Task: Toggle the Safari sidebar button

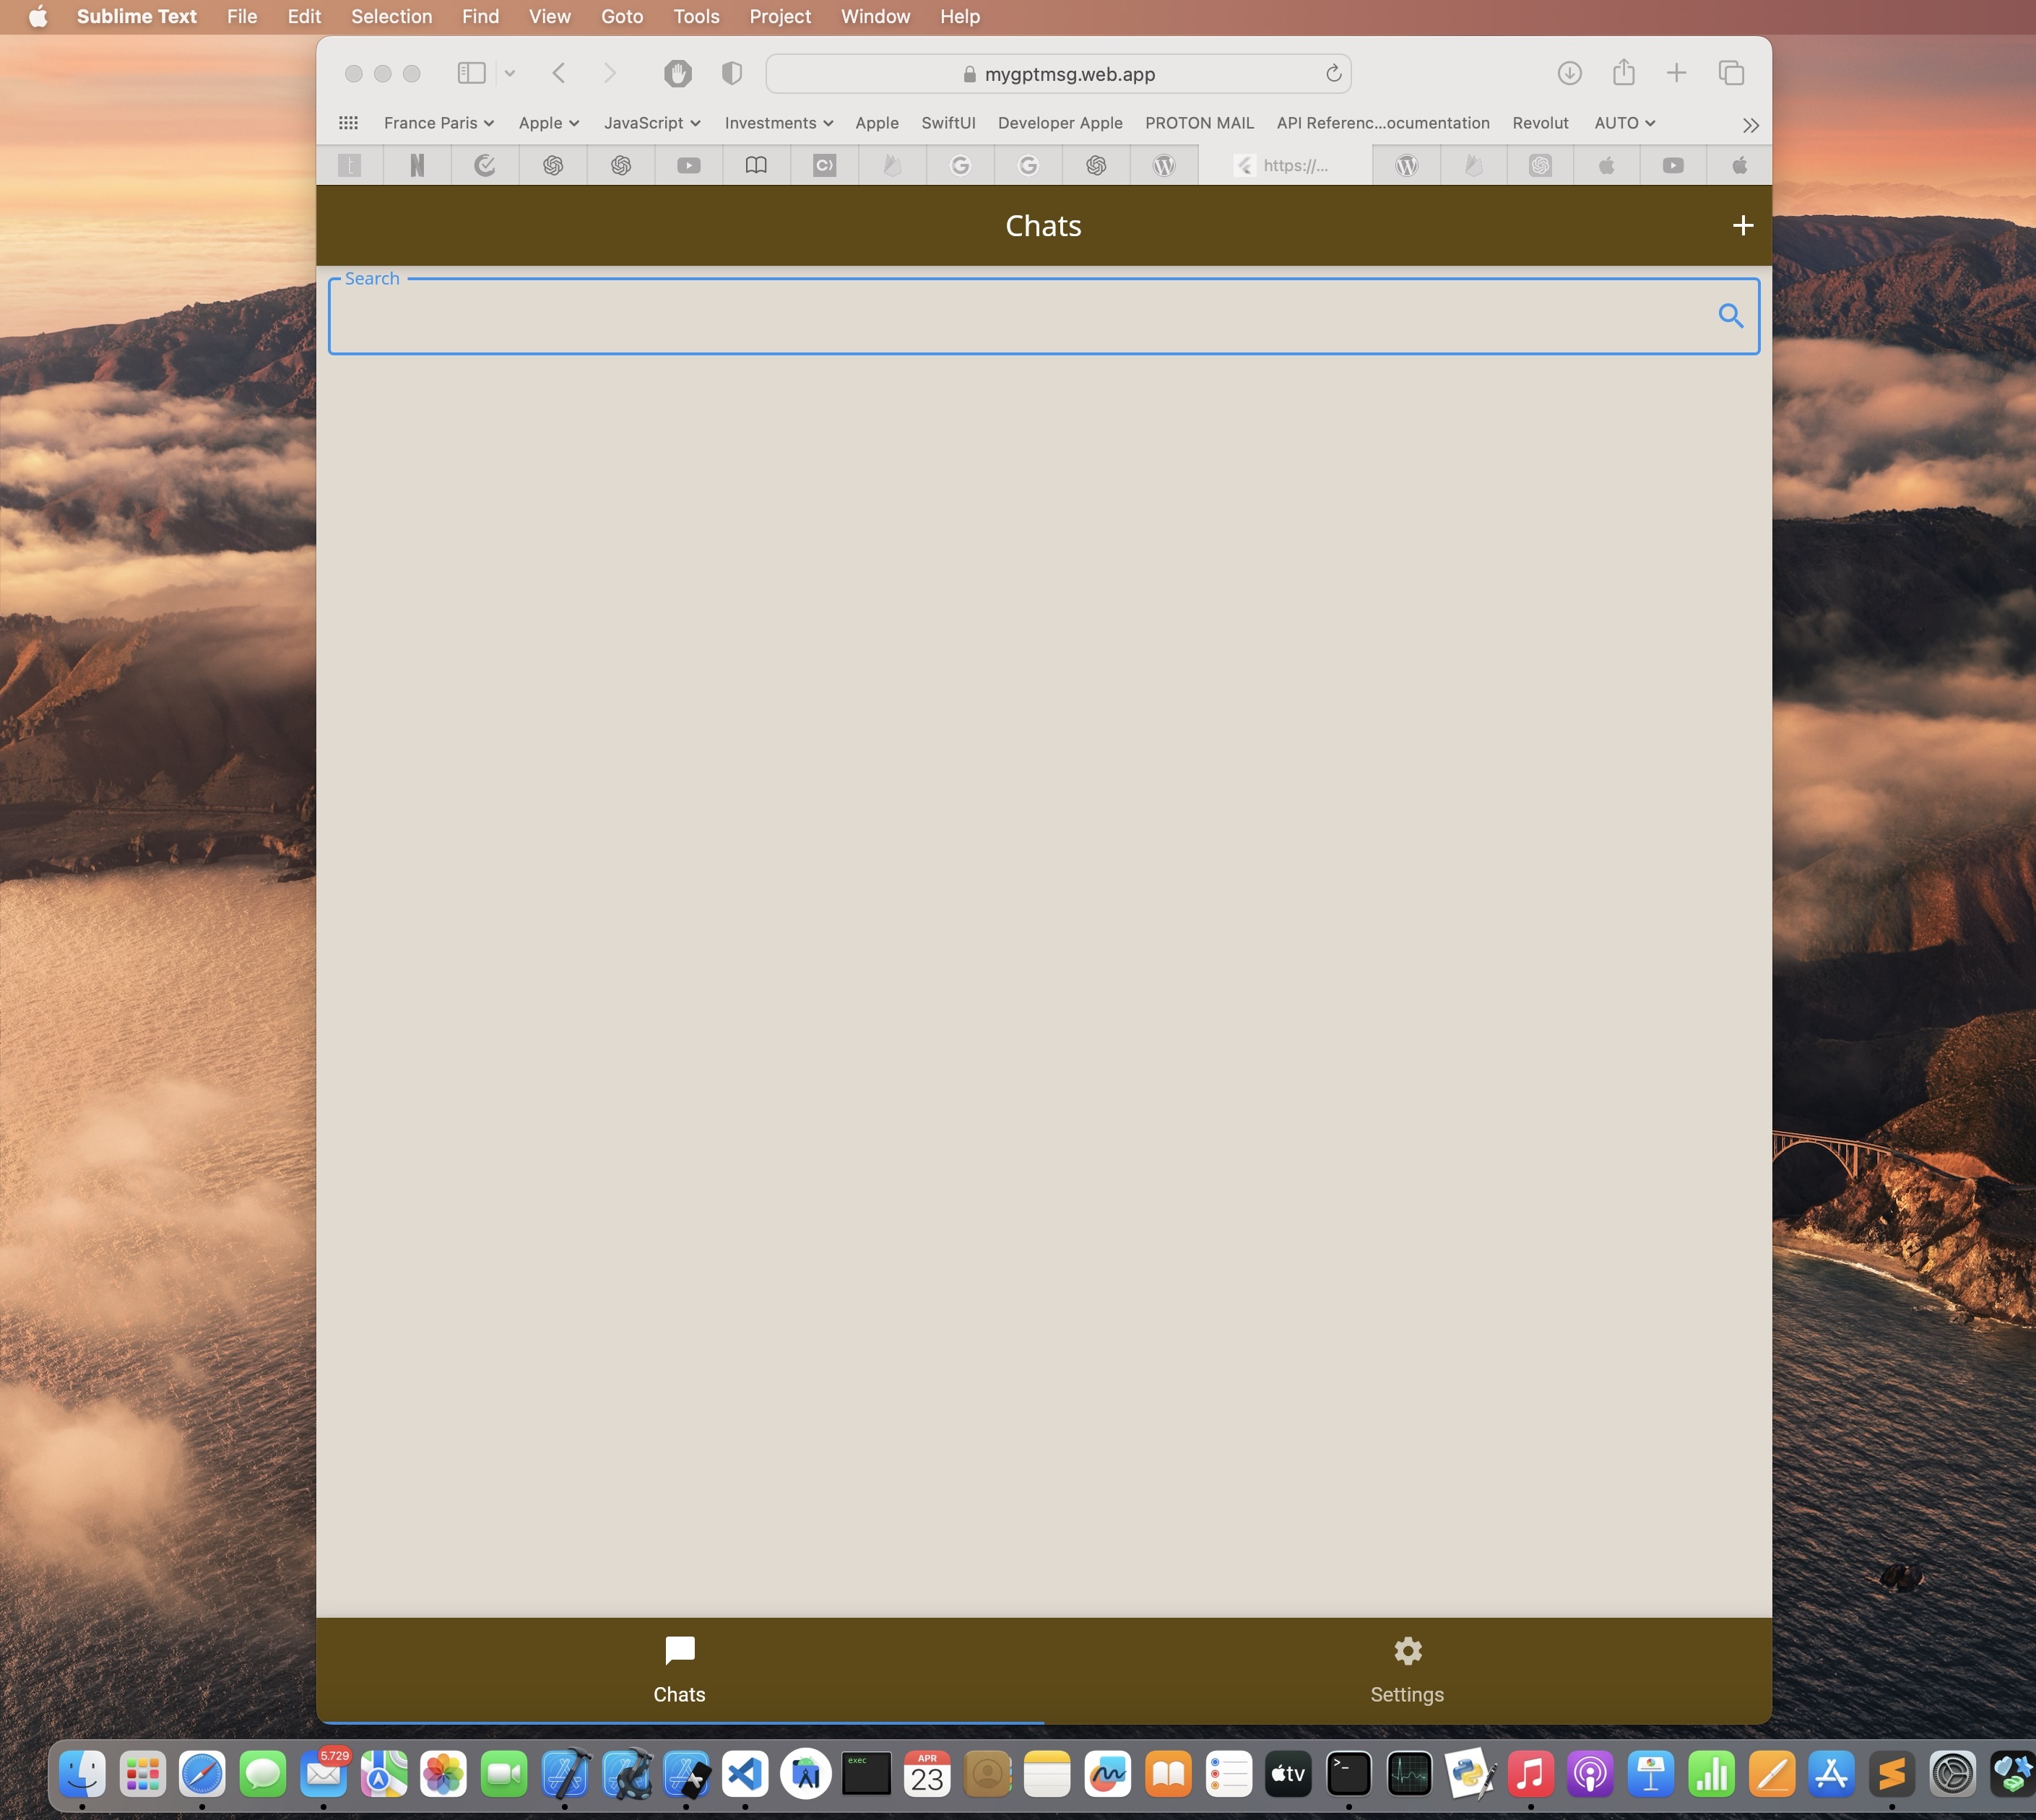Action: [x=471, y=73]
